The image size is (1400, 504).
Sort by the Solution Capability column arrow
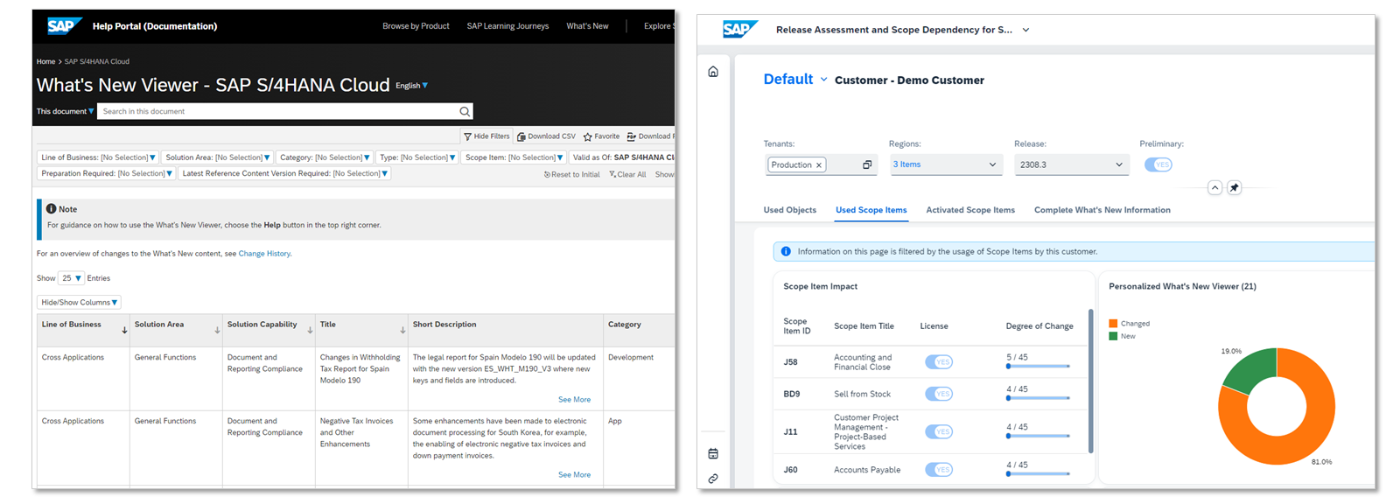(310, 330)
